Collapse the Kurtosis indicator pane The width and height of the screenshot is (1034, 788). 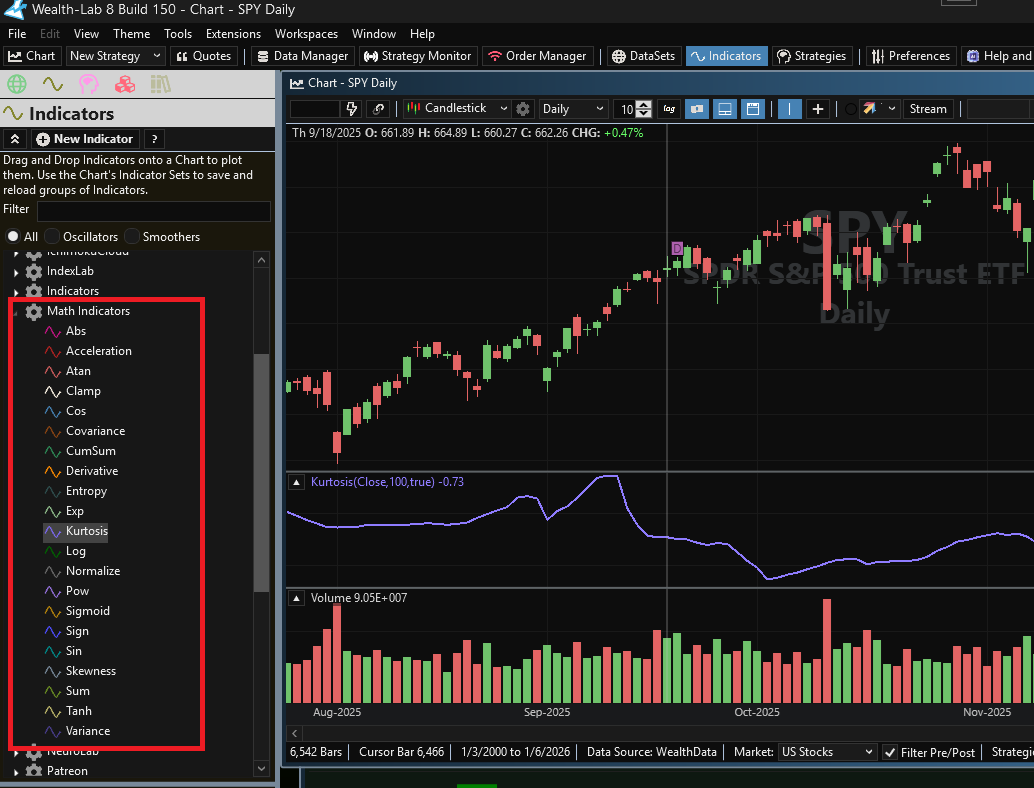point(297,482)
